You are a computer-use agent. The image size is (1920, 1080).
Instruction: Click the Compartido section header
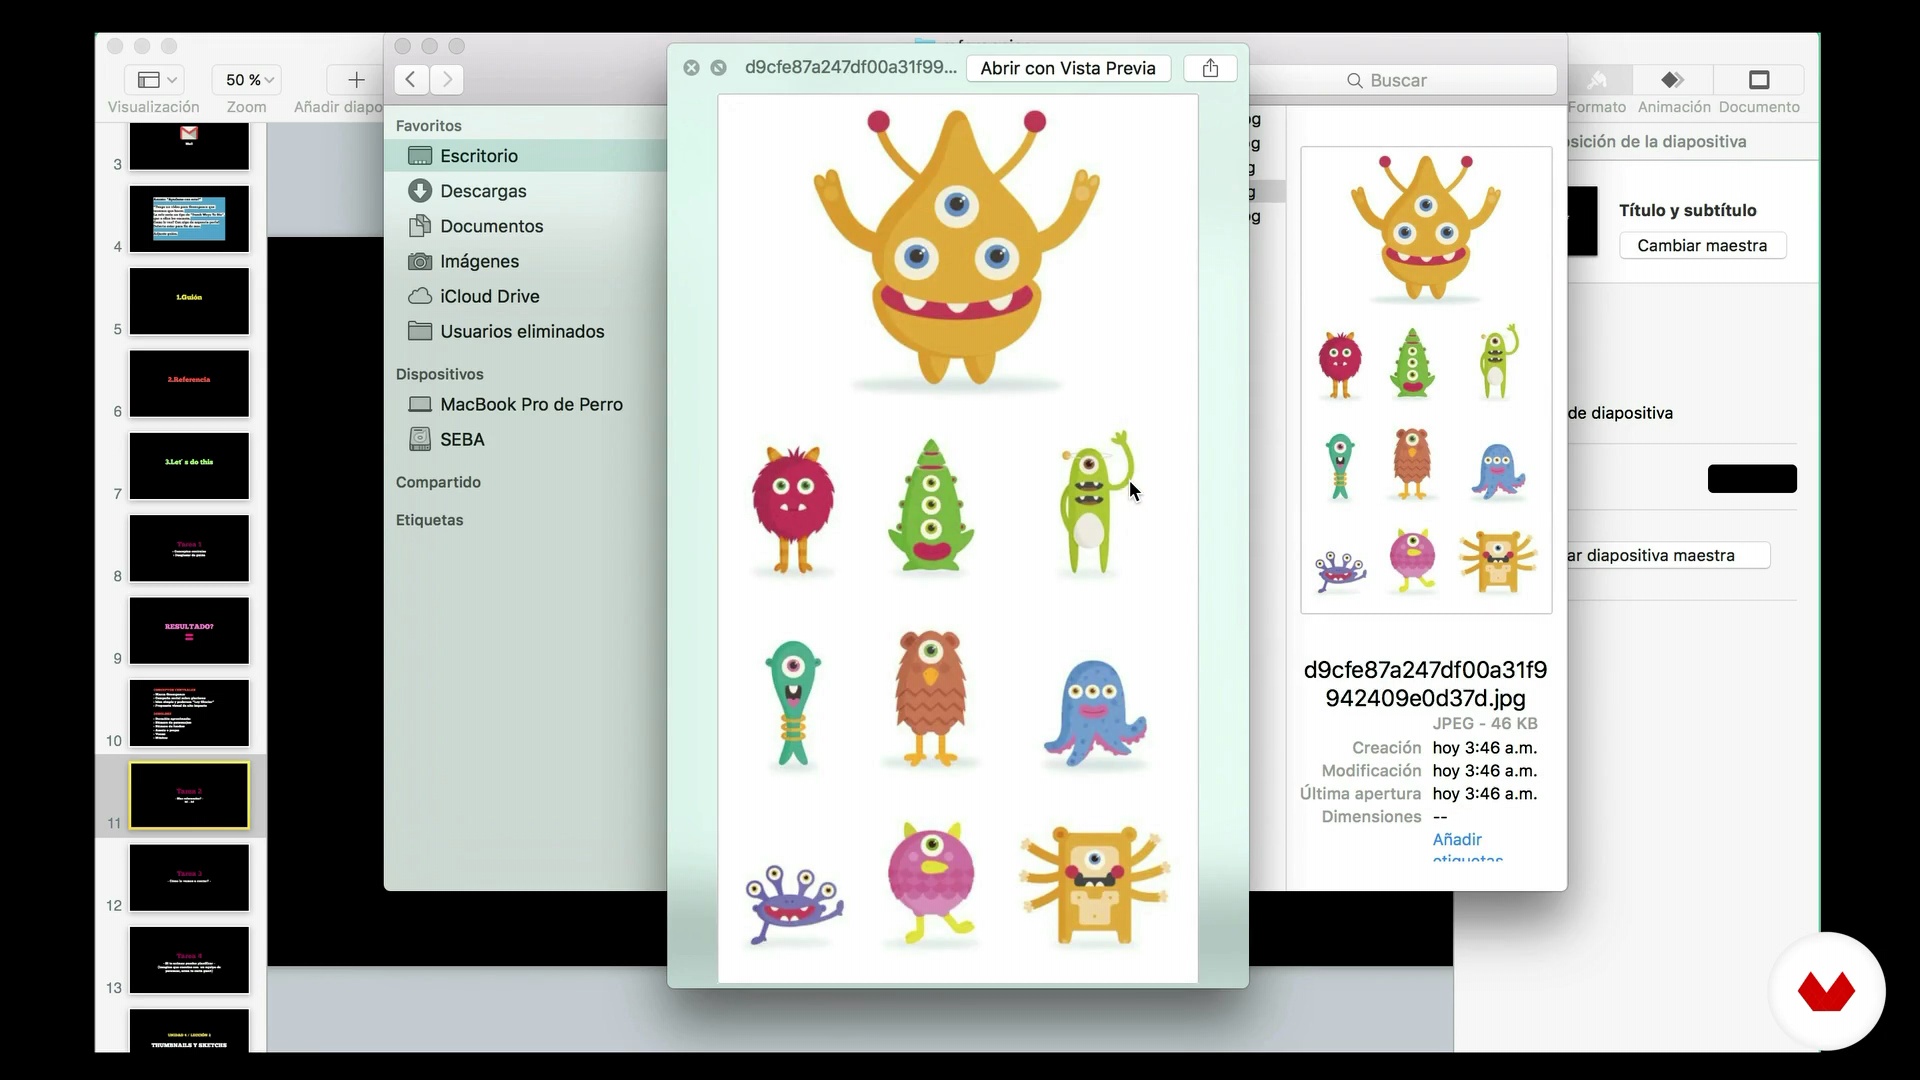pyautogui.click(x=438, y=482)
